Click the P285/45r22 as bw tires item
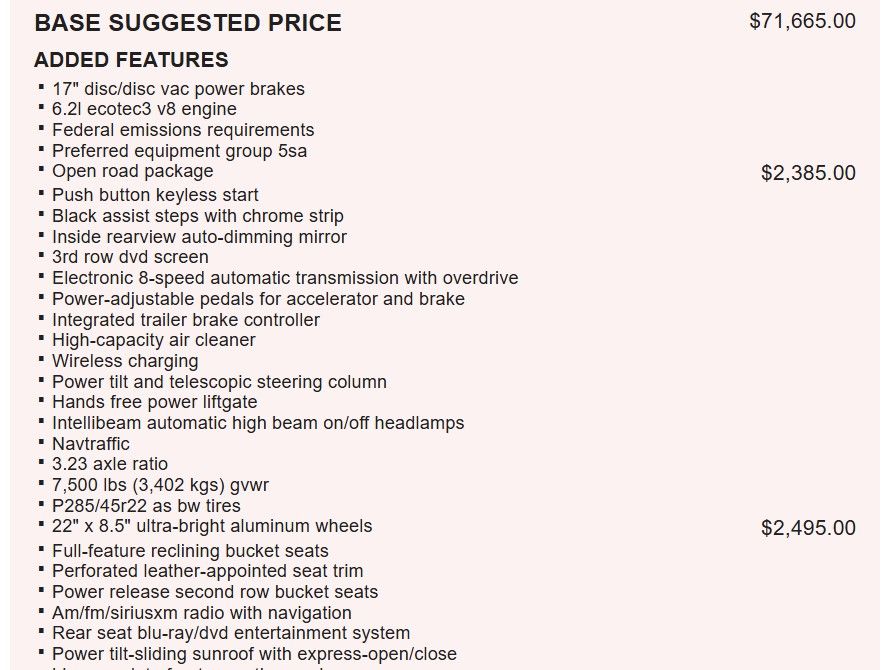Screen dimensions: 892x670 [x=146, y=506]
